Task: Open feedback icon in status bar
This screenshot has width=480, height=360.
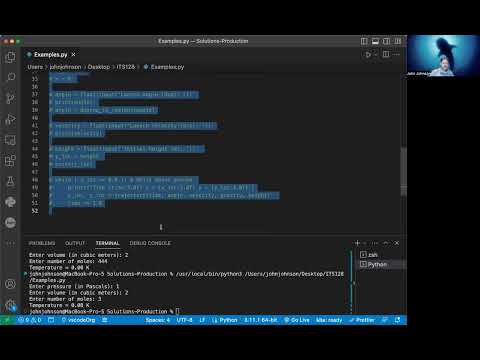Action: (385, 320)
